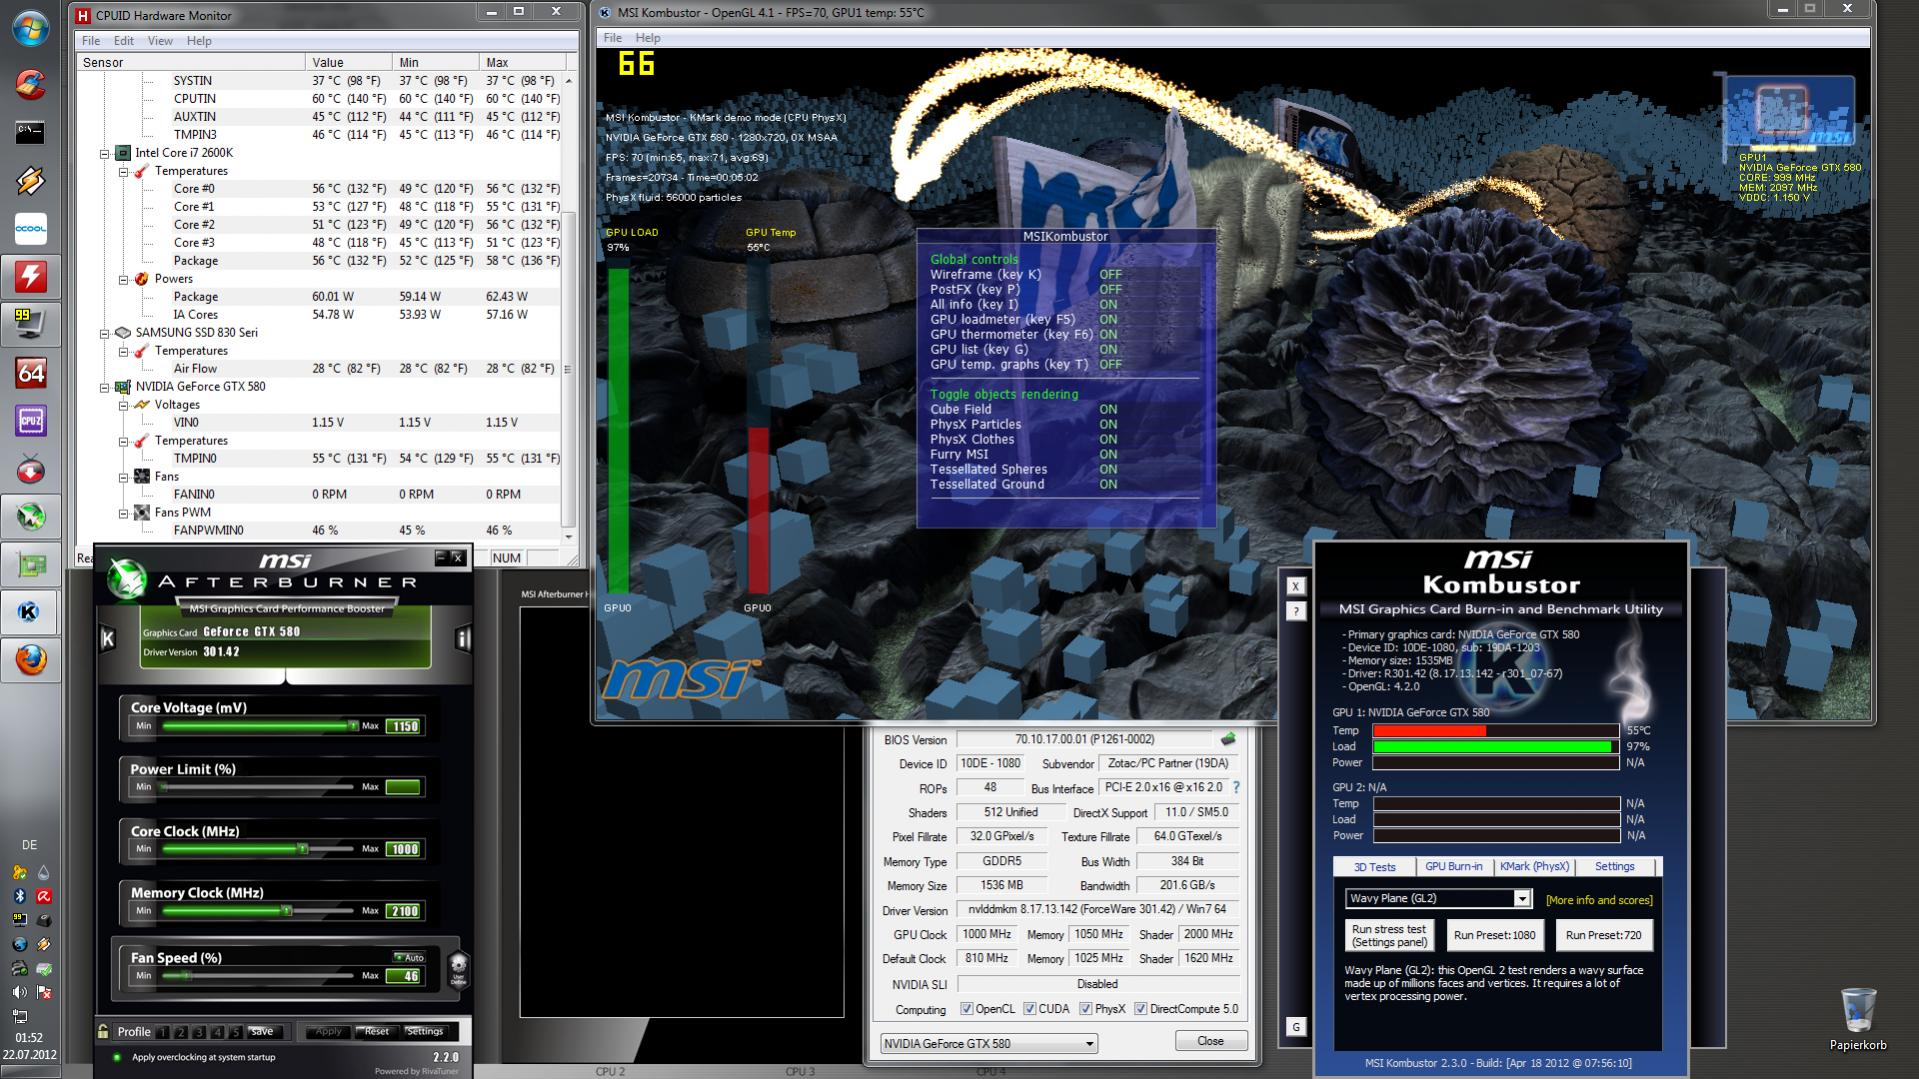The height and width of the screenshot is (1079, 1919).
Task: Click the Core Clock value field 1000
Action: (404, 849)
